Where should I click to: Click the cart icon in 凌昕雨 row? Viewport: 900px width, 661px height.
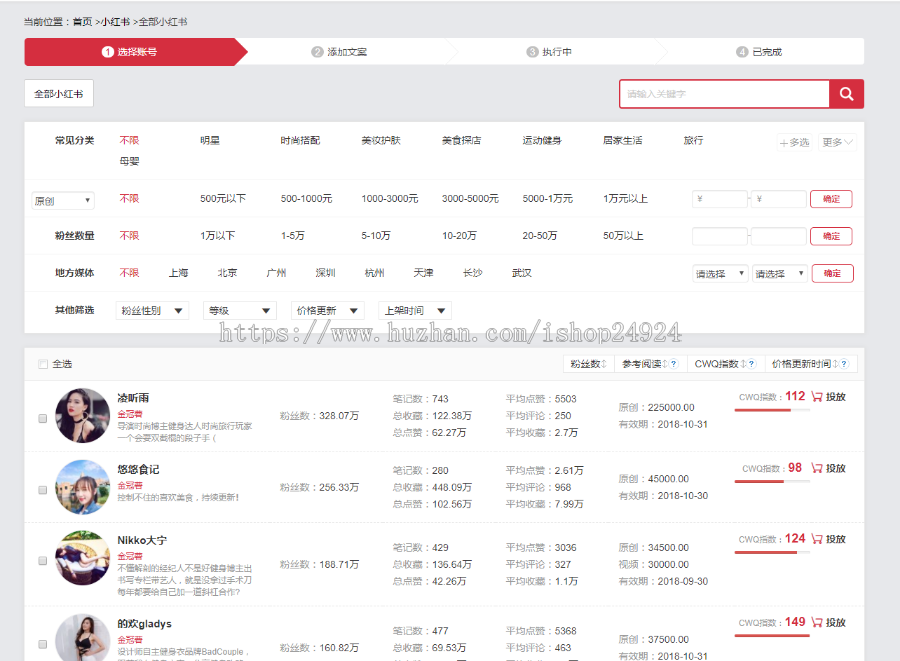(817, 396)
